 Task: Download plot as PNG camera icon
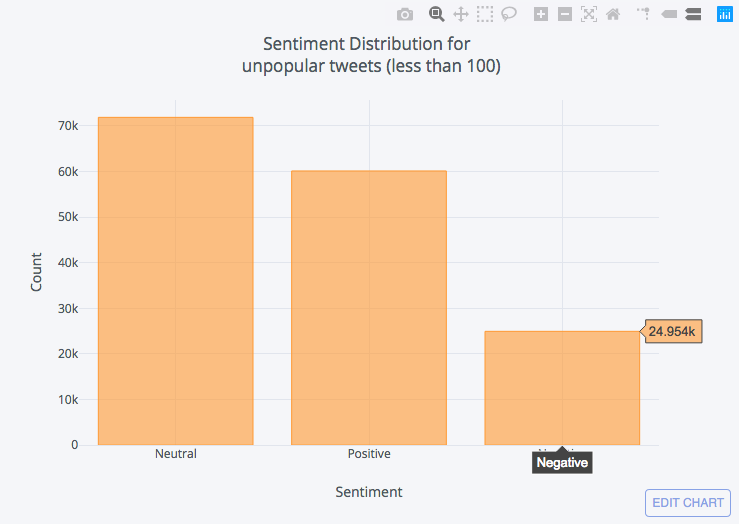(404, 14)
